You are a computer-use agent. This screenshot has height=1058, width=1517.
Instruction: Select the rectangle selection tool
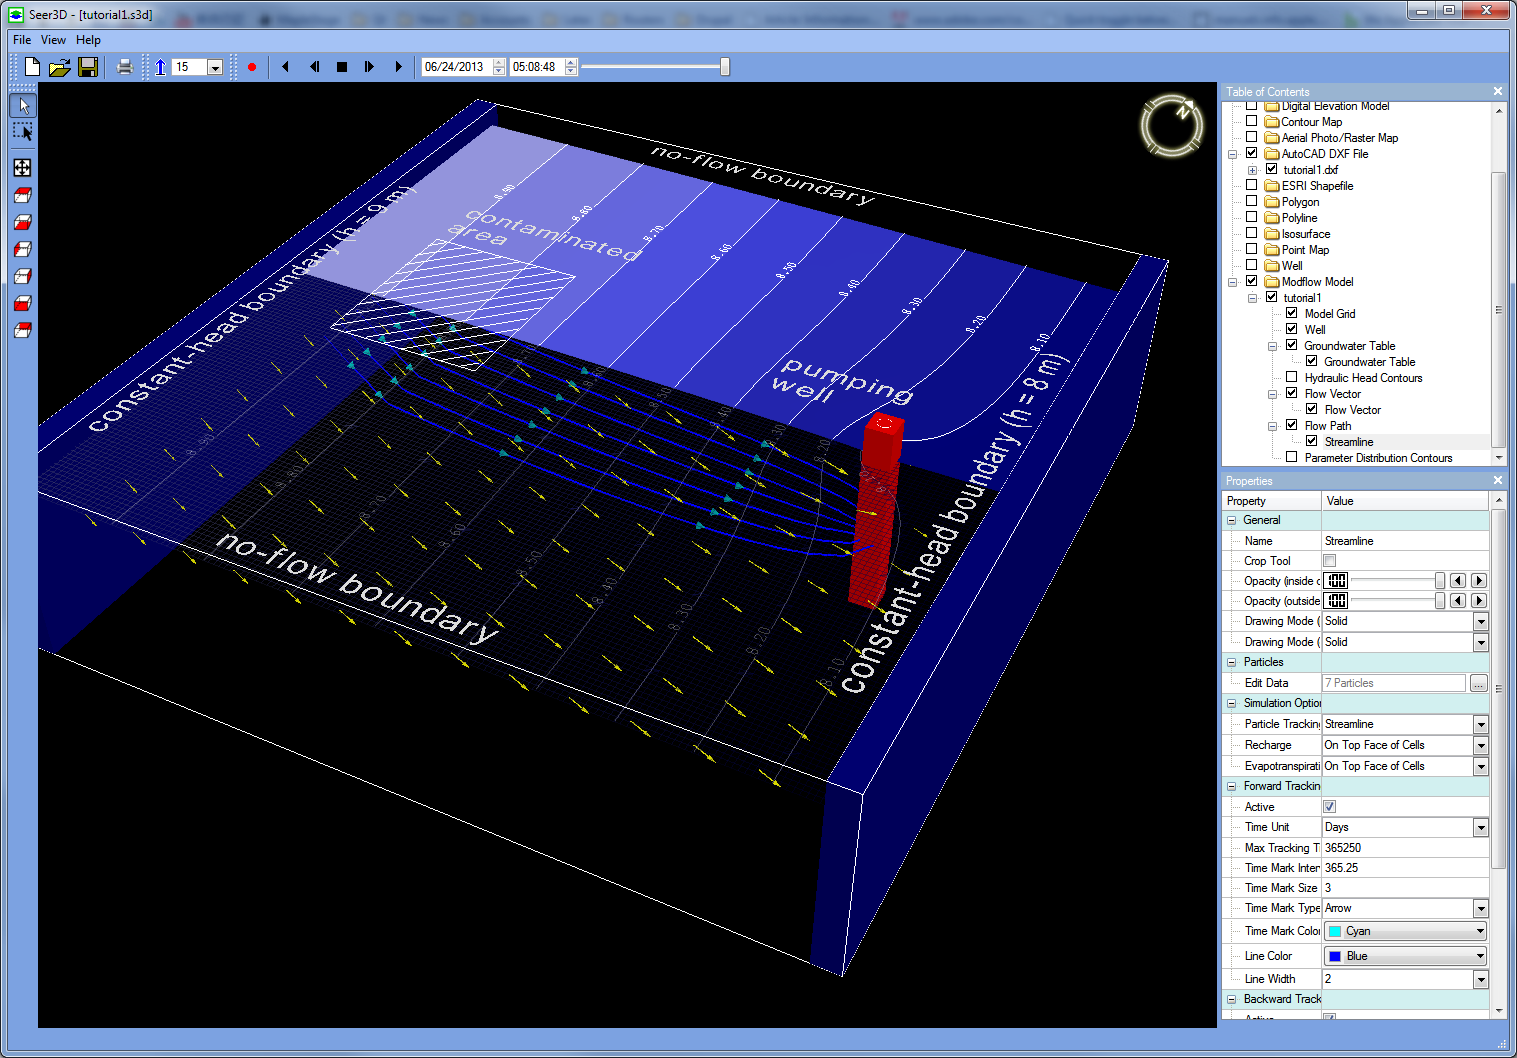[x=23, y=132]
